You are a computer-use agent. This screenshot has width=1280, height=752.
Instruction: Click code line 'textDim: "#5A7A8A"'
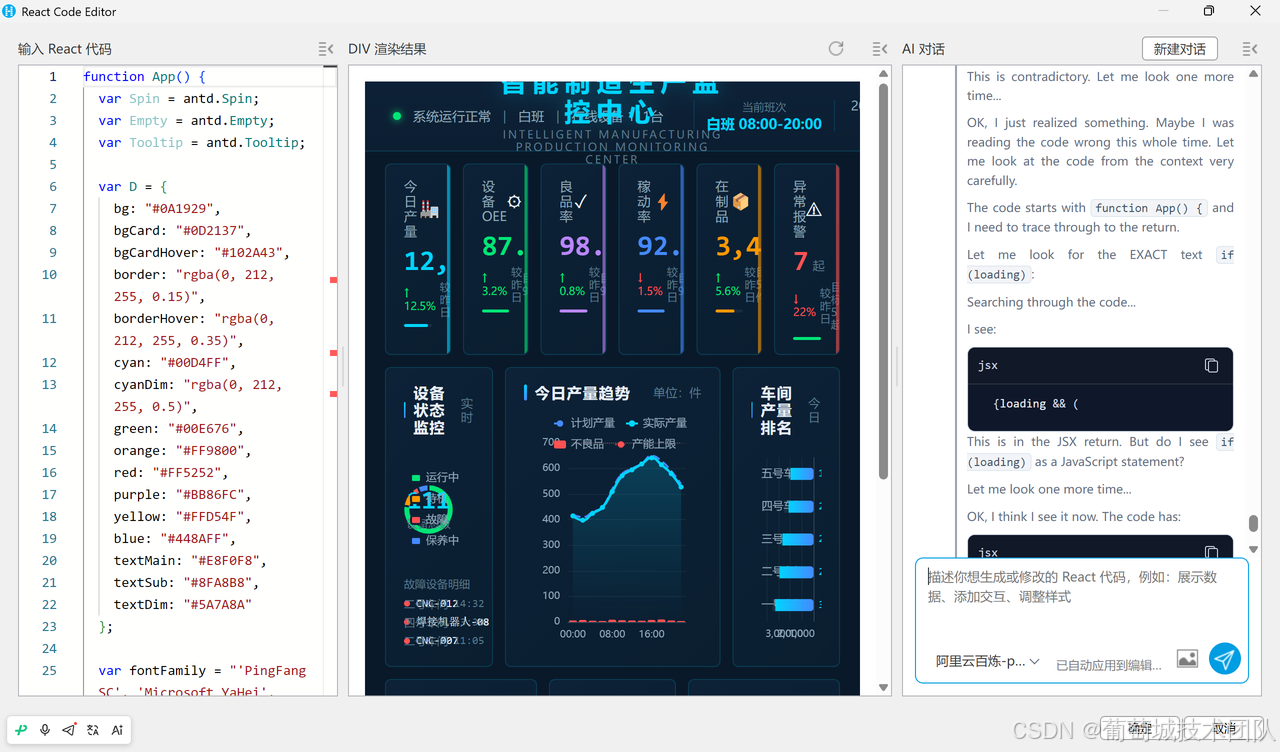pos(183,604)
